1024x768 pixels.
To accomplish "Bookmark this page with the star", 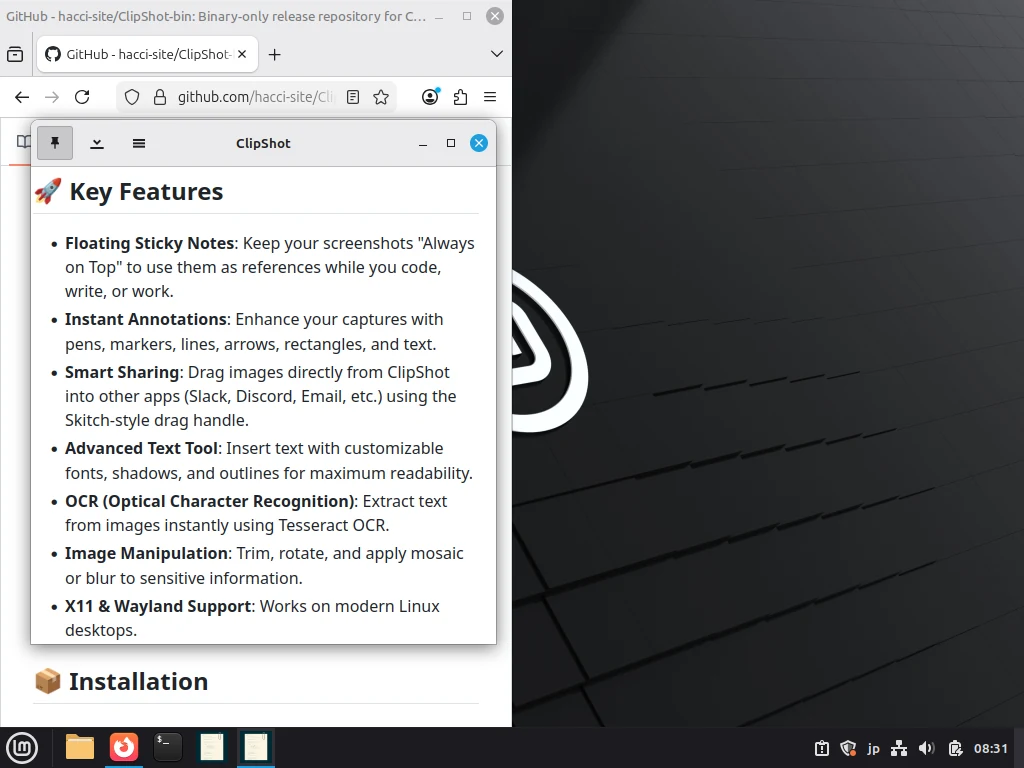I will point(381,97).
